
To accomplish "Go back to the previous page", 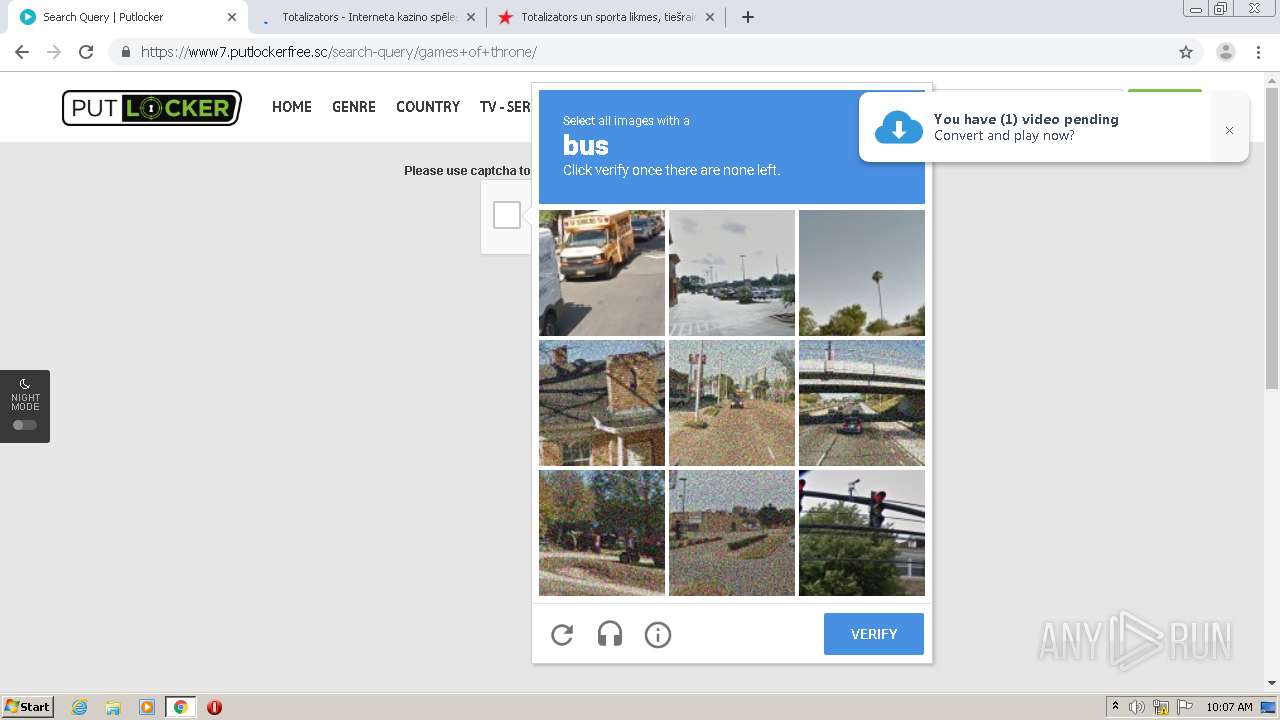I will pos(22,52).
